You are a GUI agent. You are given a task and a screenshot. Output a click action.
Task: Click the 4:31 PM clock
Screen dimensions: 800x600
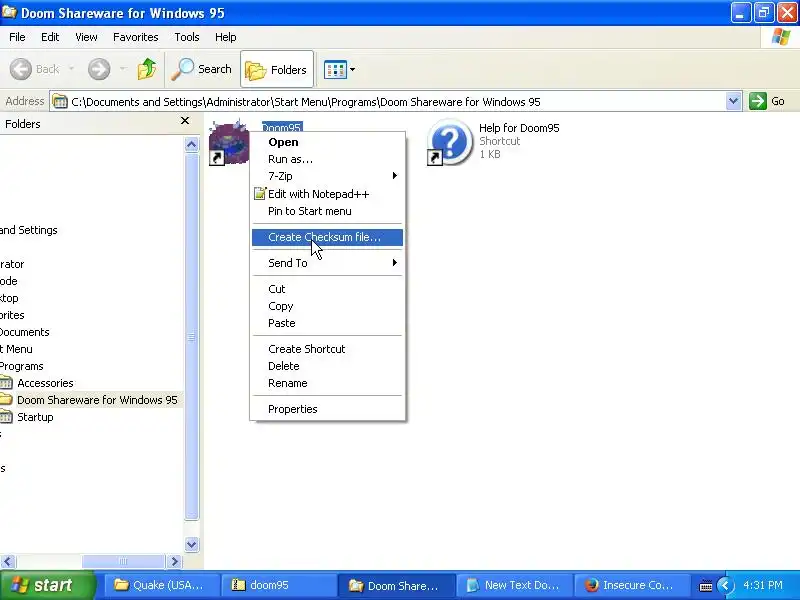click(763, 585)
